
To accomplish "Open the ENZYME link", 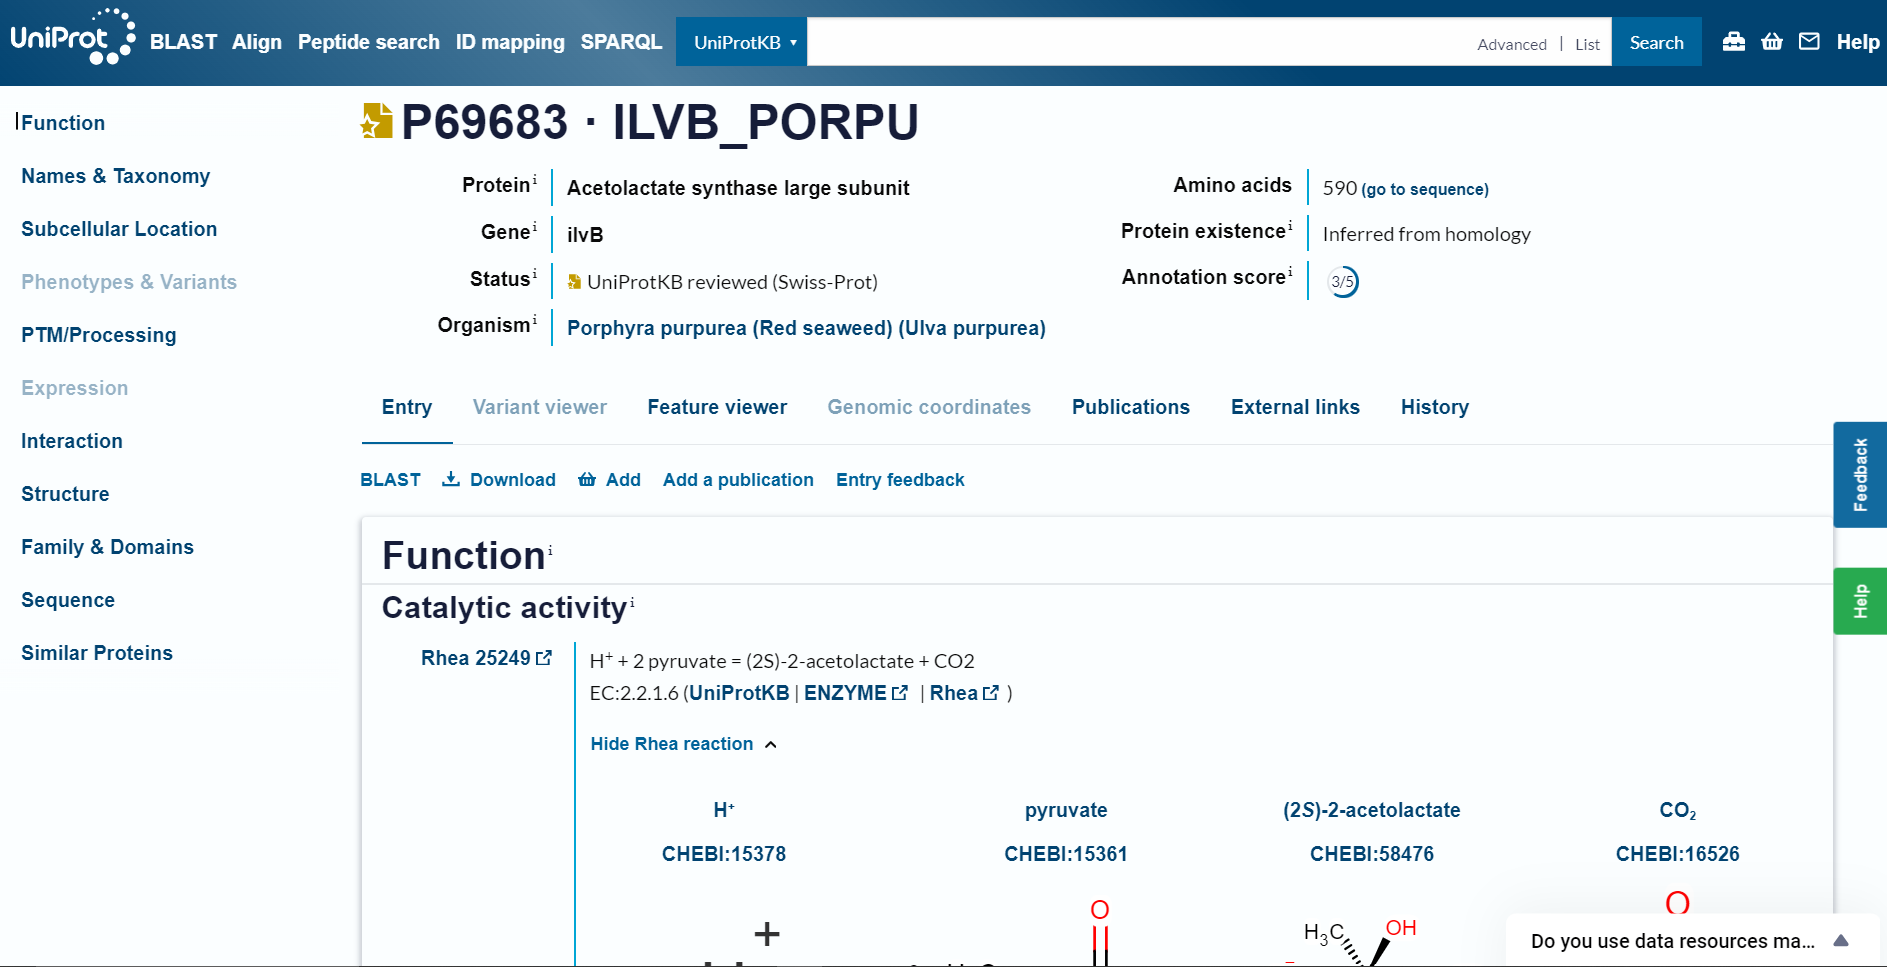I will click(845, 693).
